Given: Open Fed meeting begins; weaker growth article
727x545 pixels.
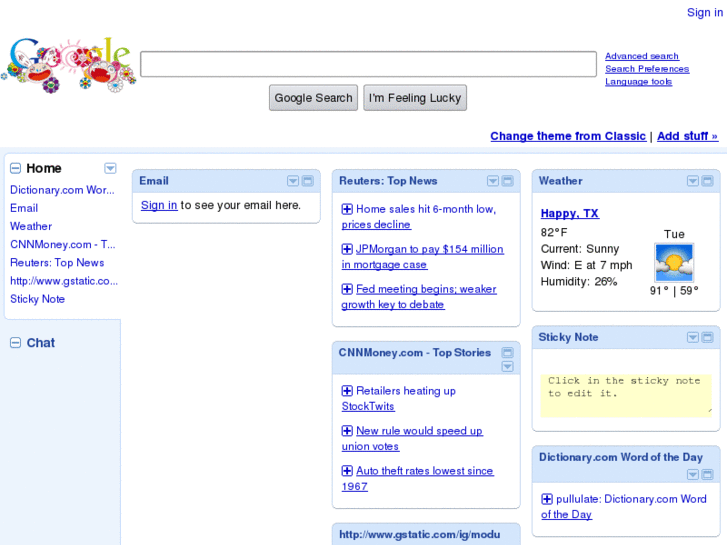Looking at the screenshot, I should click(419, 297).
